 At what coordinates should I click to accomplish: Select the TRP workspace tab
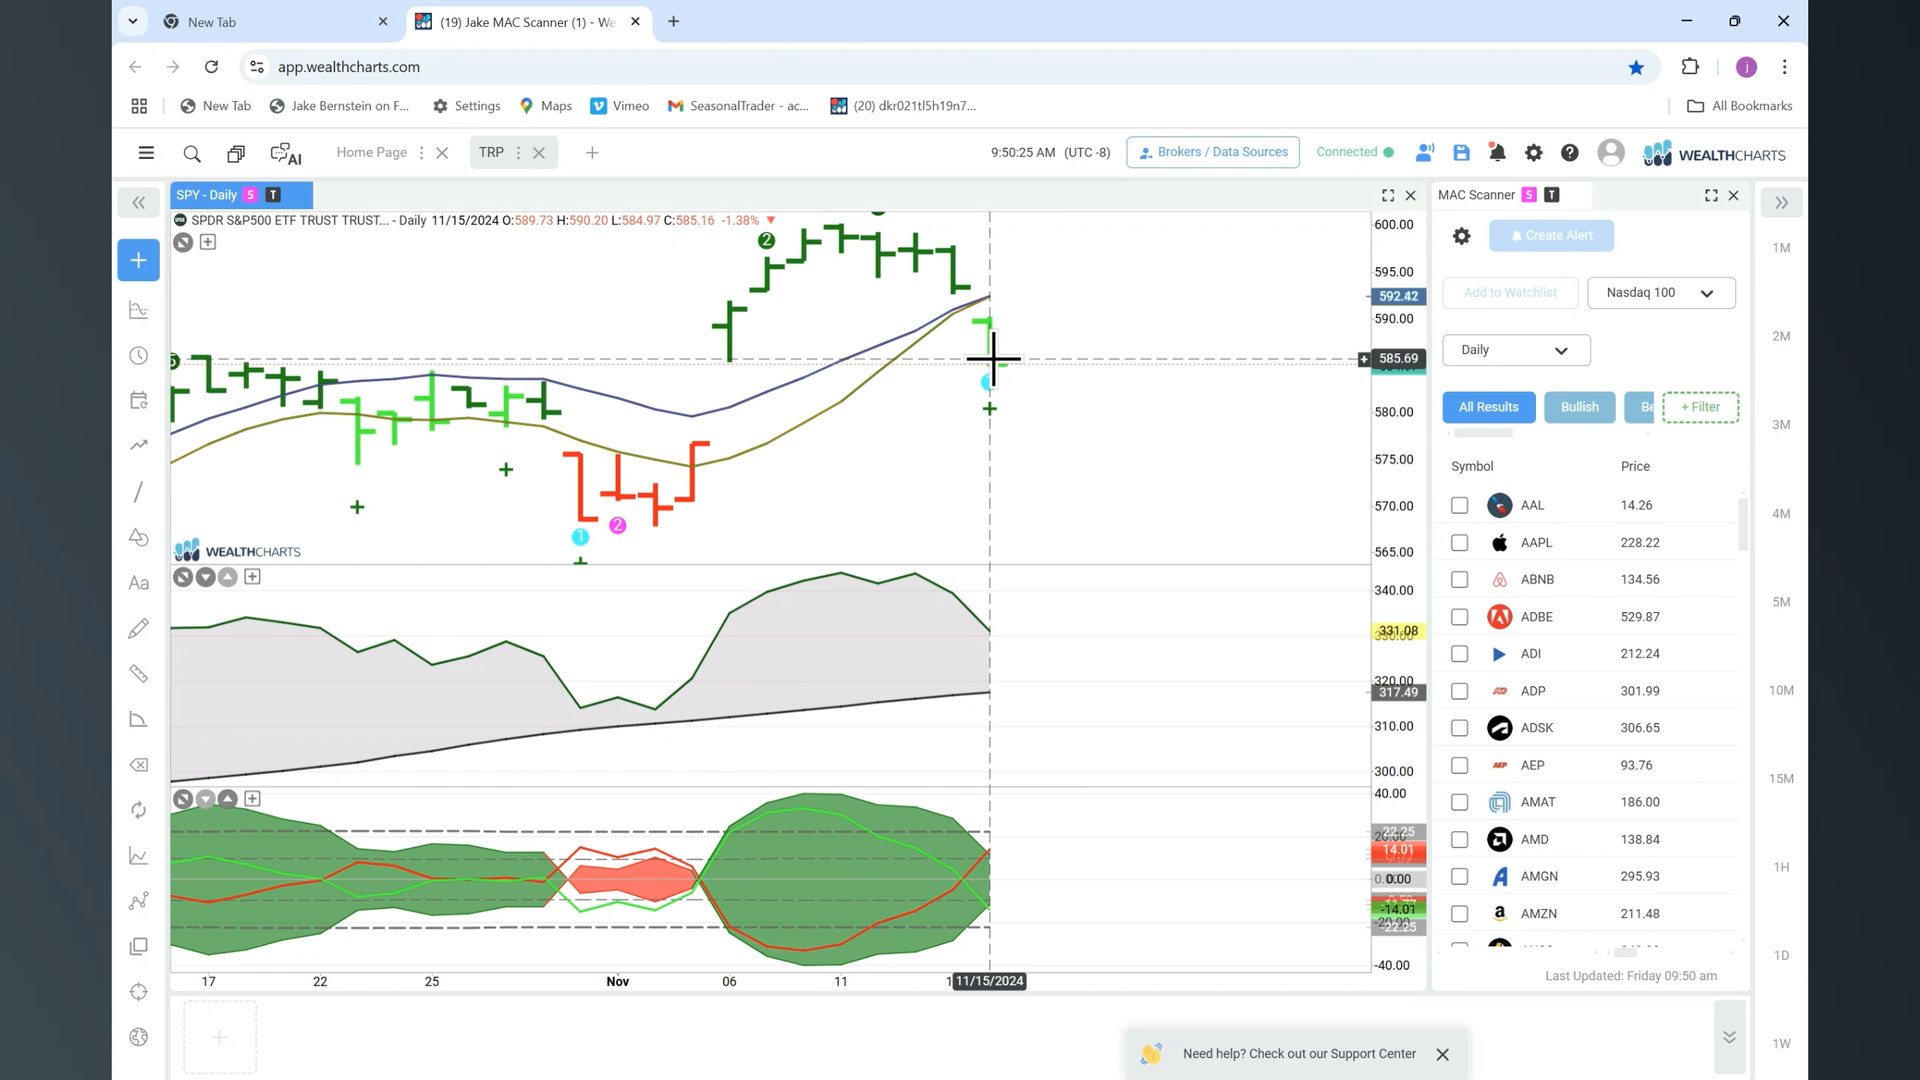[491, 153]
